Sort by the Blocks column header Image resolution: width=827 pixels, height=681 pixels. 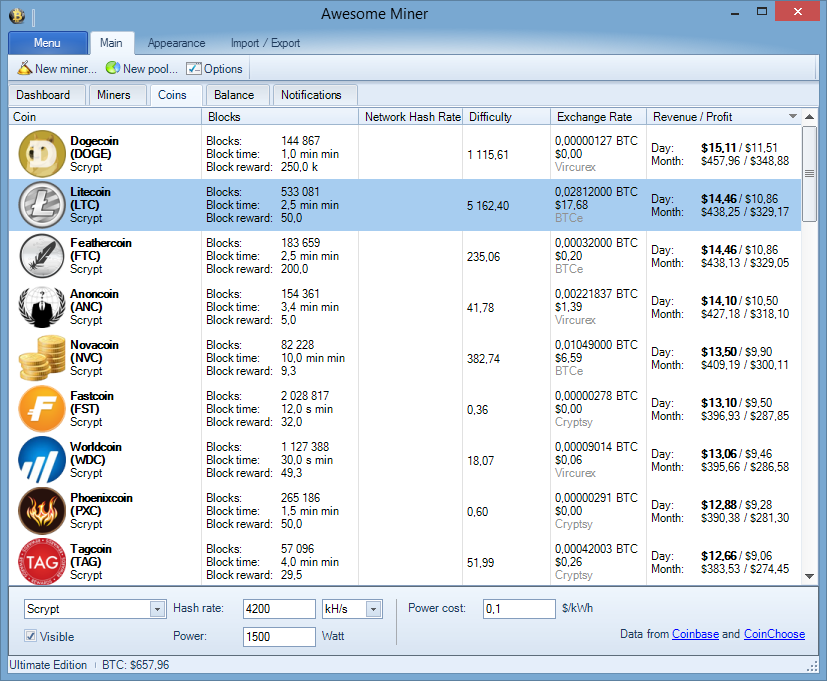280,117
